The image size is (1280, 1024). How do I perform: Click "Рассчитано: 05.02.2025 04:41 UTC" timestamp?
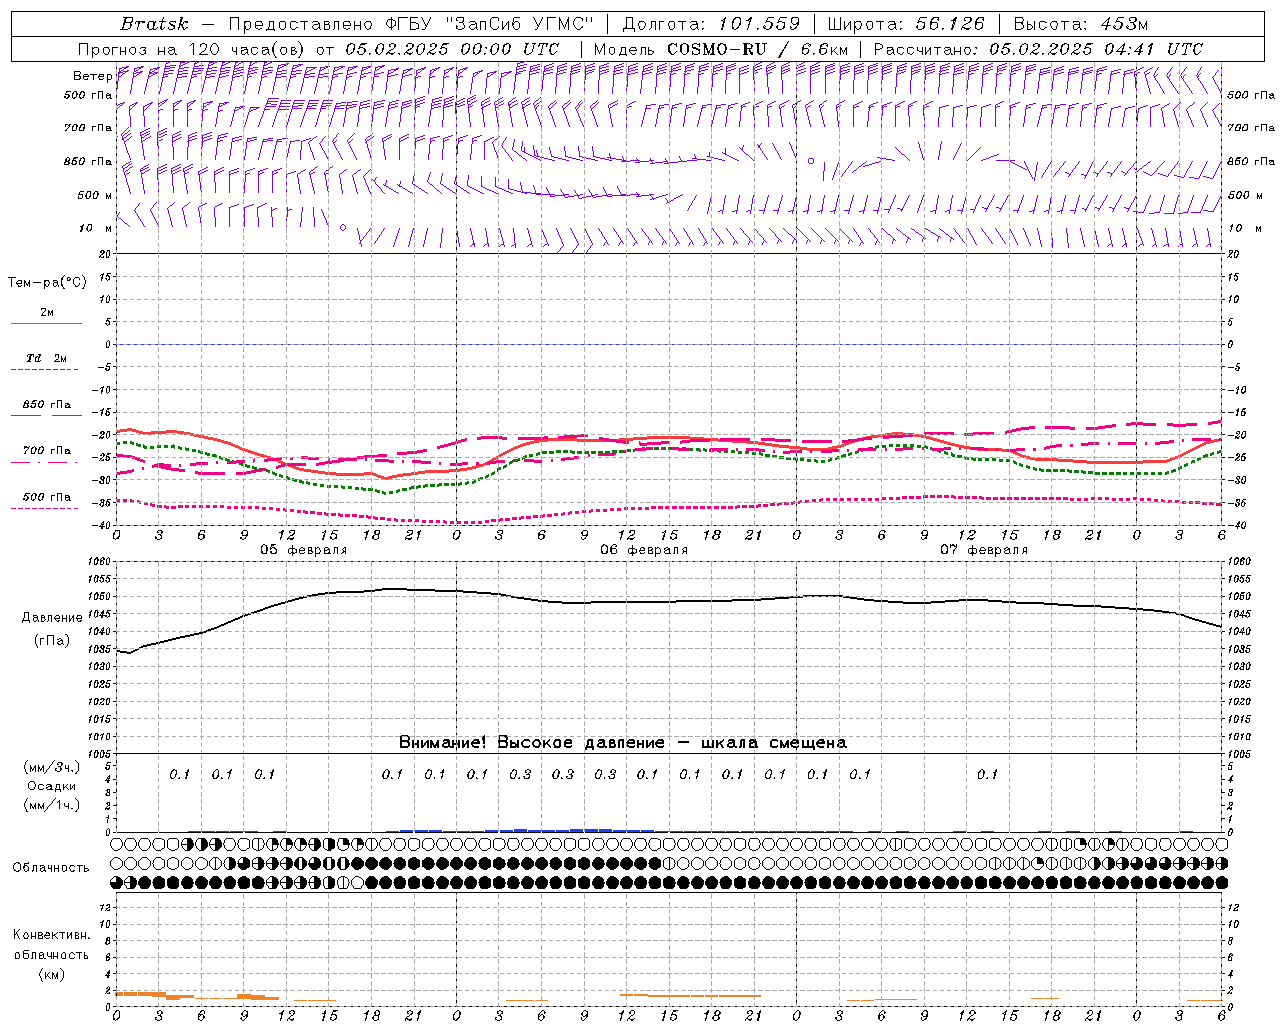(x=1038, y=49)
